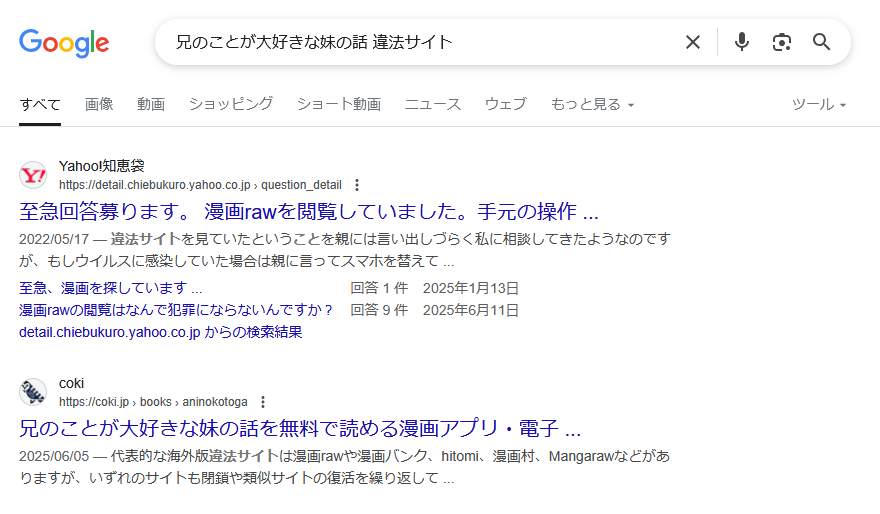Select the すべて tab
This screenshot has height=514, width=880.
40,104
